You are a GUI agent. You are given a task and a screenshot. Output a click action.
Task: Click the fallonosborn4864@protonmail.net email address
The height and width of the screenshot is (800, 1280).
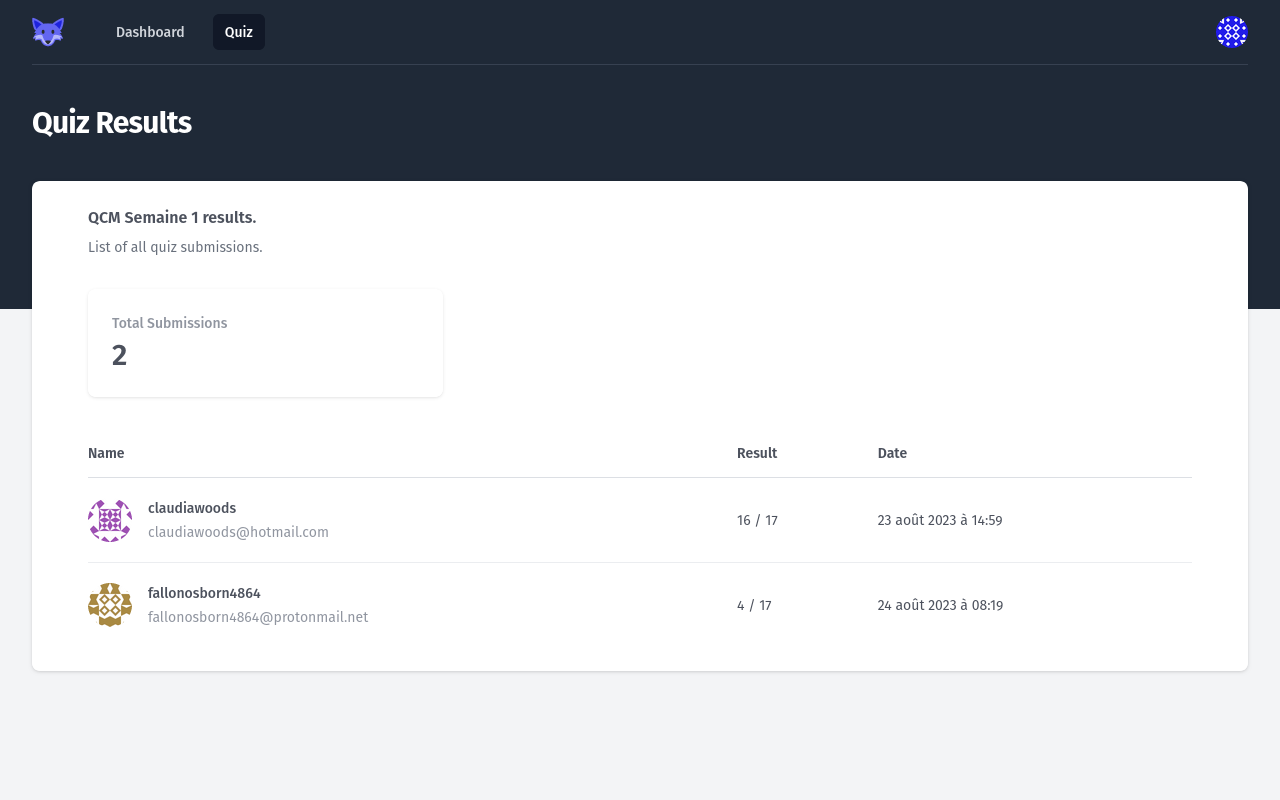[x=258, y=617]
